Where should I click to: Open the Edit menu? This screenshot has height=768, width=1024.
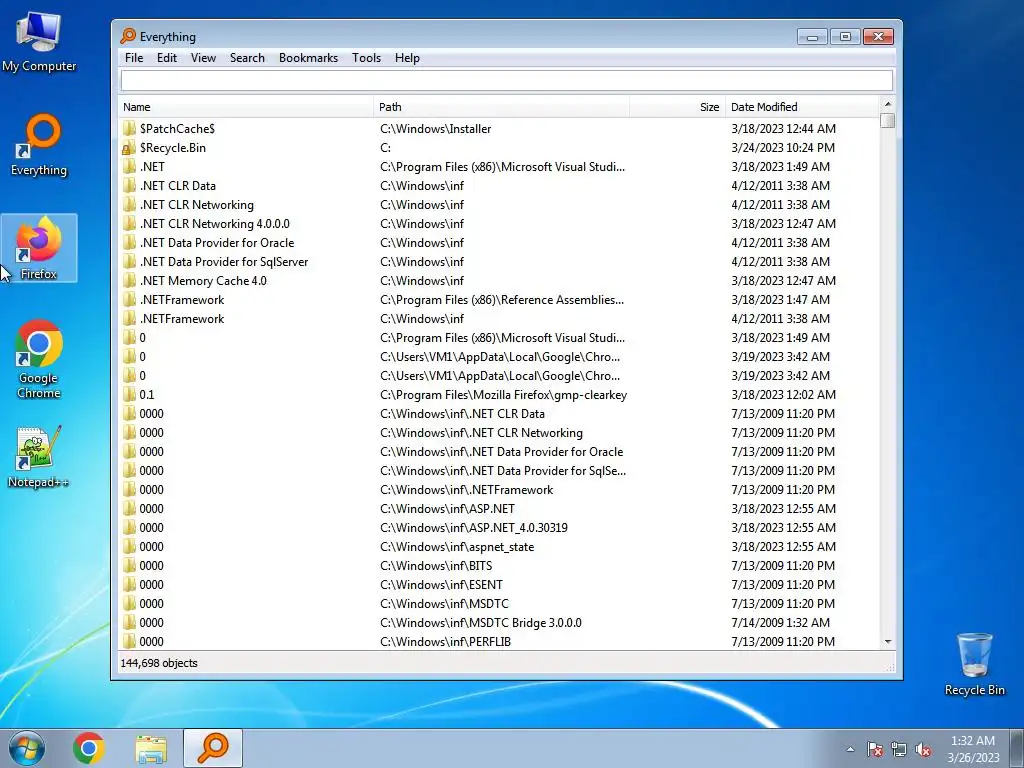pyautogui.click(x=167, y=57)
